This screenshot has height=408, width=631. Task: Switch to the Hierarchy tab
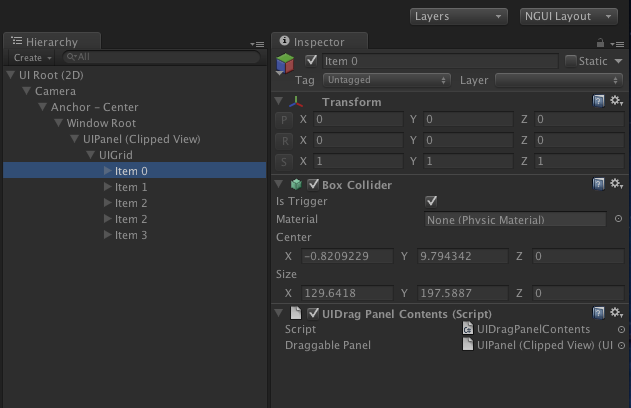52,41
